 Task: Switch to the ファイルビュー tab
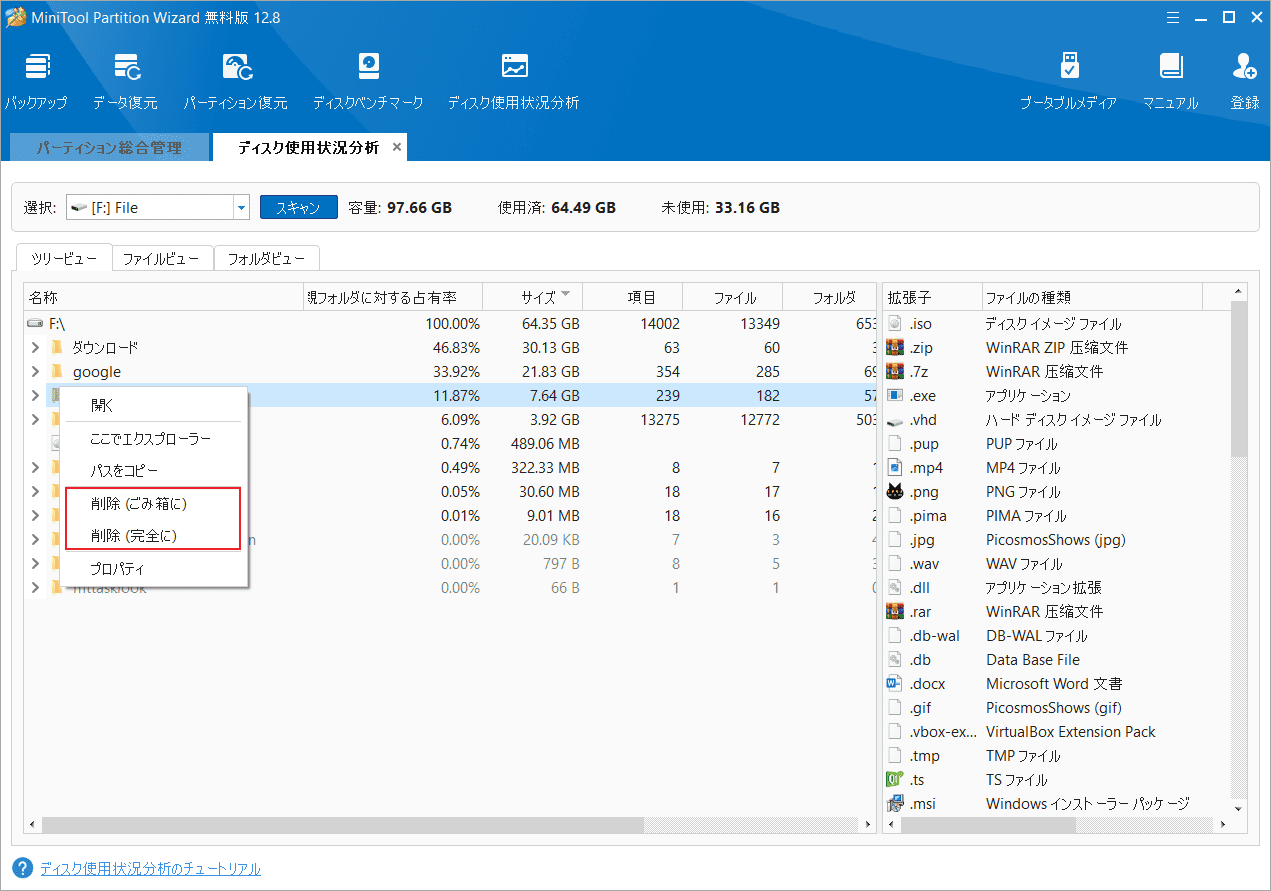162,258
